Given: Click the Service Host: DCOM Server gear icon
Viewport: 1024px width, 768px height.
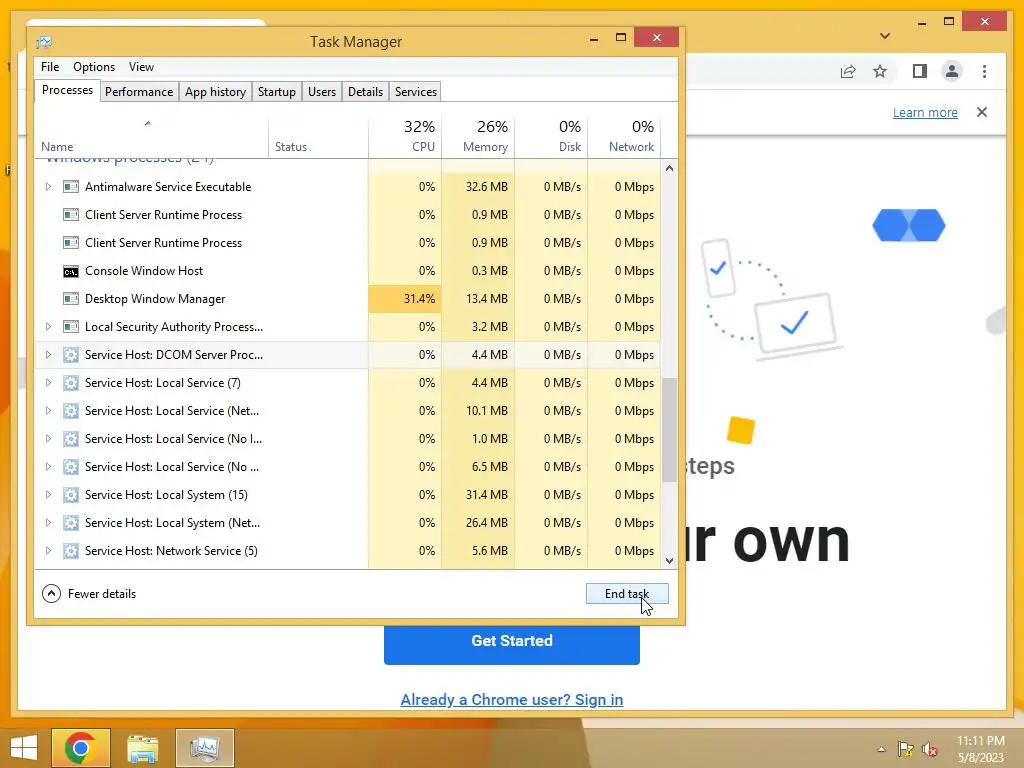Looking at the screenshot, I should click(71, 355).
